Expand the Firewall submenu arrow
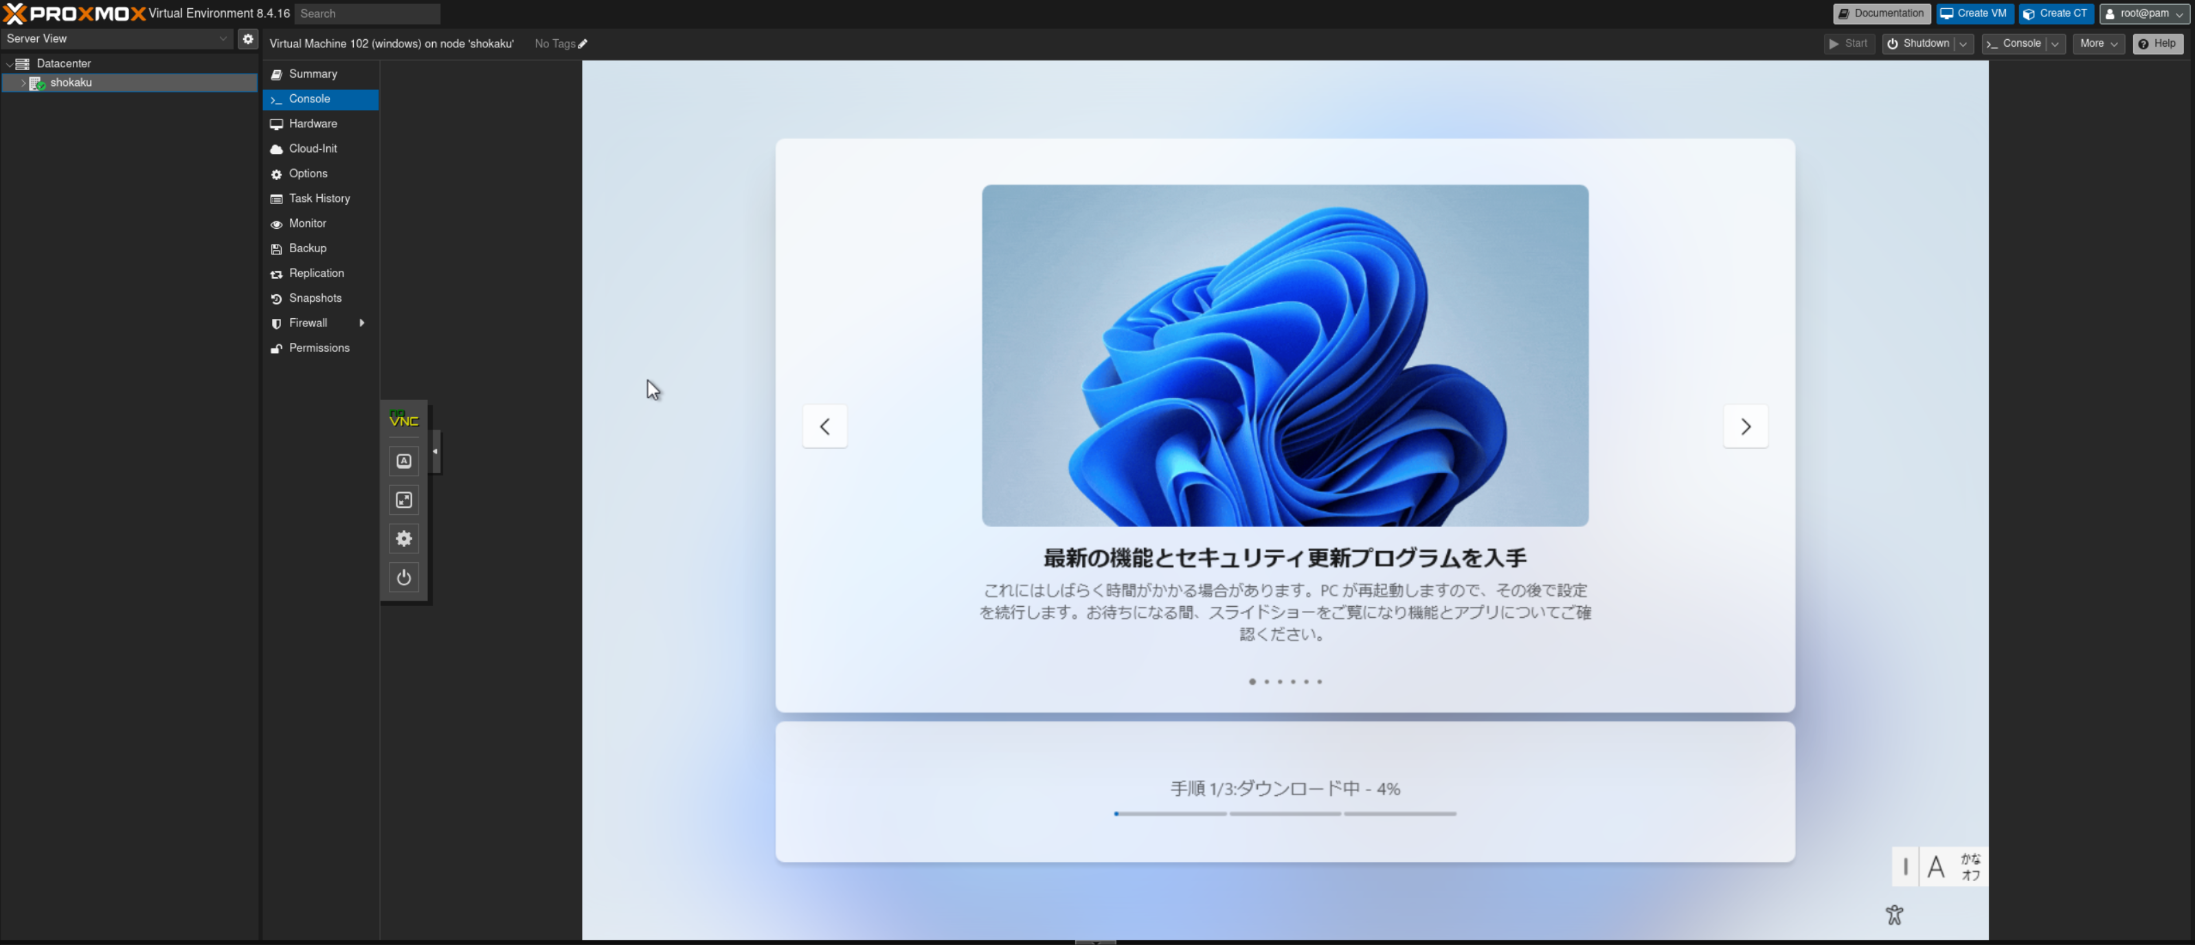 coord(361,323)
